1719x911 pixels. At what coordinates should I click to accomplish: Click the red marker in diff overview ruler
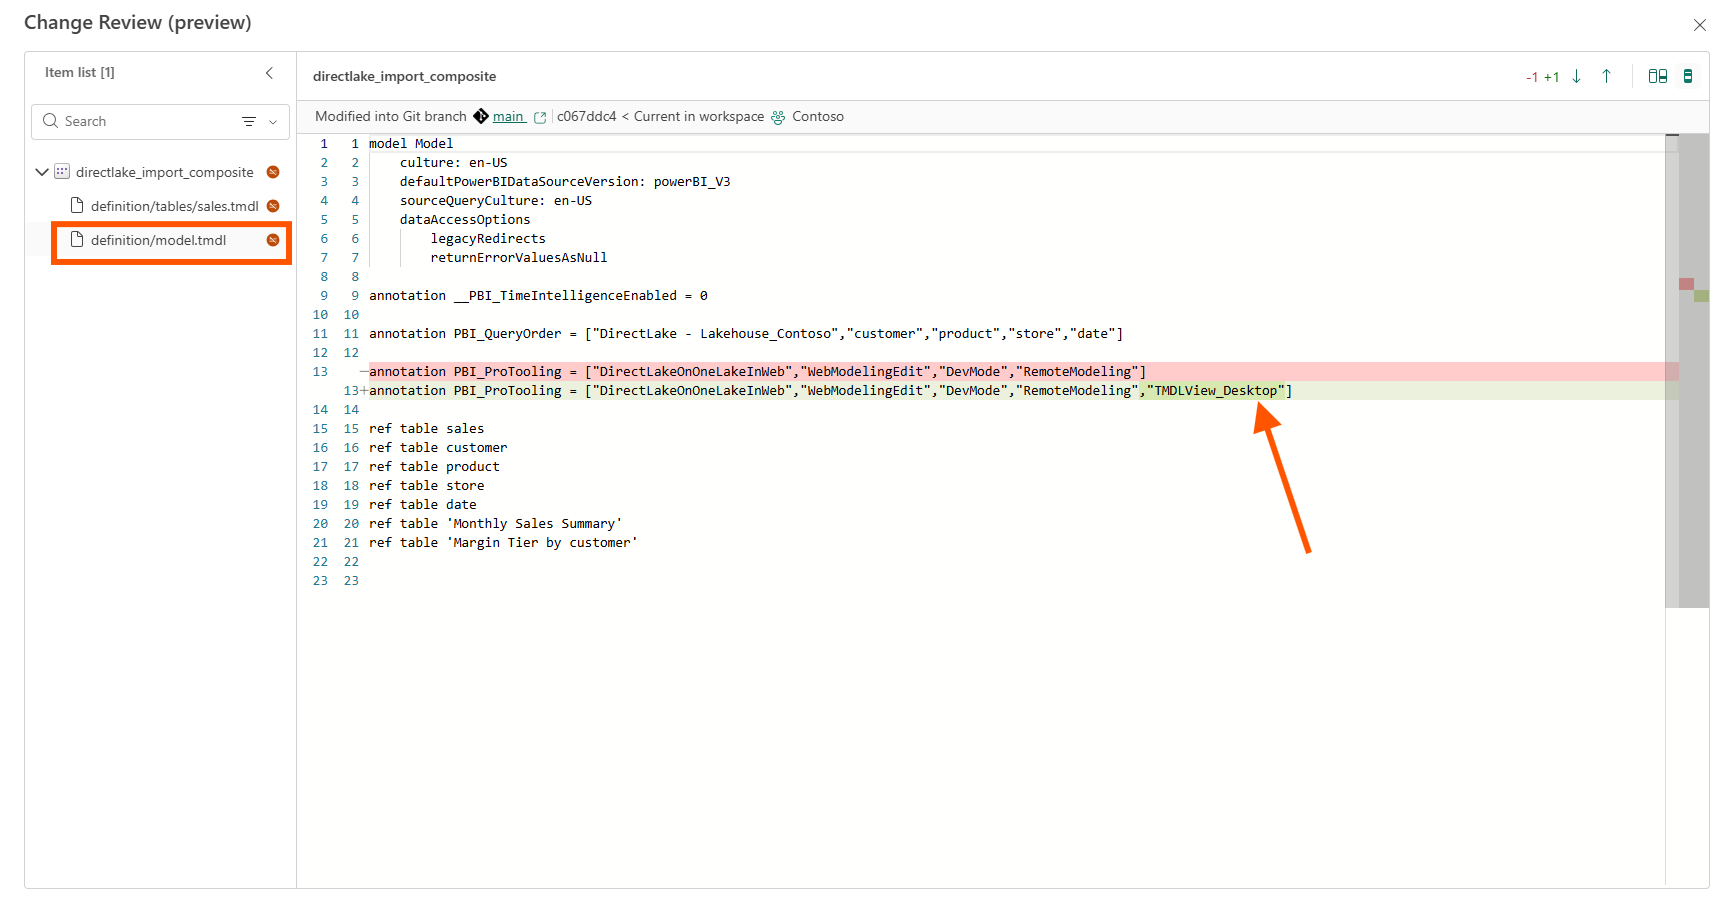coord(1686,284)
